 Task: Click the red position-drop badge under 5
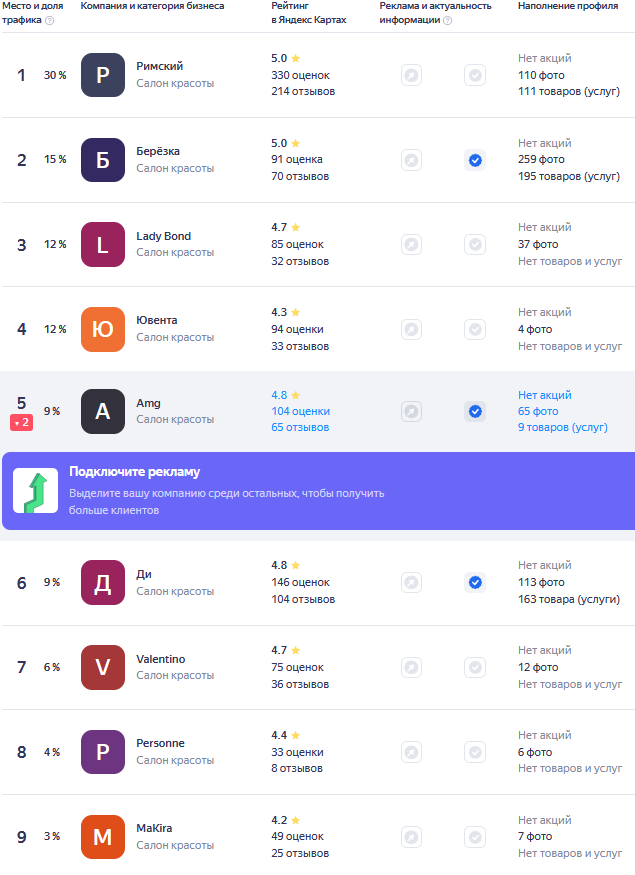[21, 422]
